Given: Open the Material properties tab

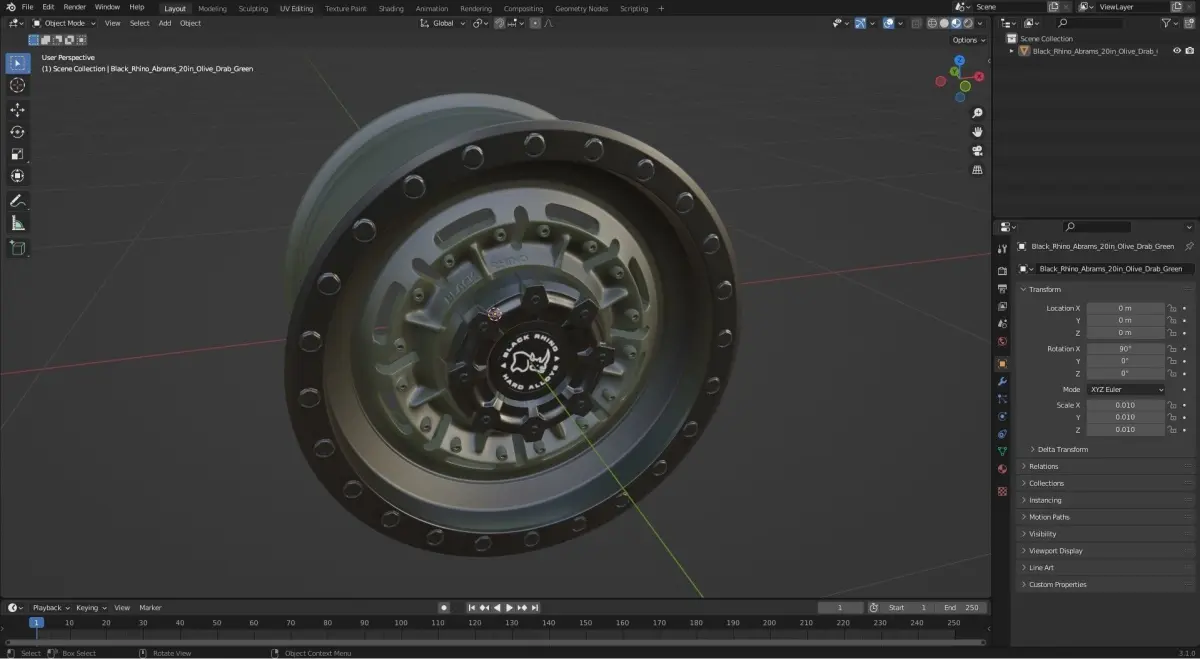Looking at the screenshot, I should pos(1002,469).
